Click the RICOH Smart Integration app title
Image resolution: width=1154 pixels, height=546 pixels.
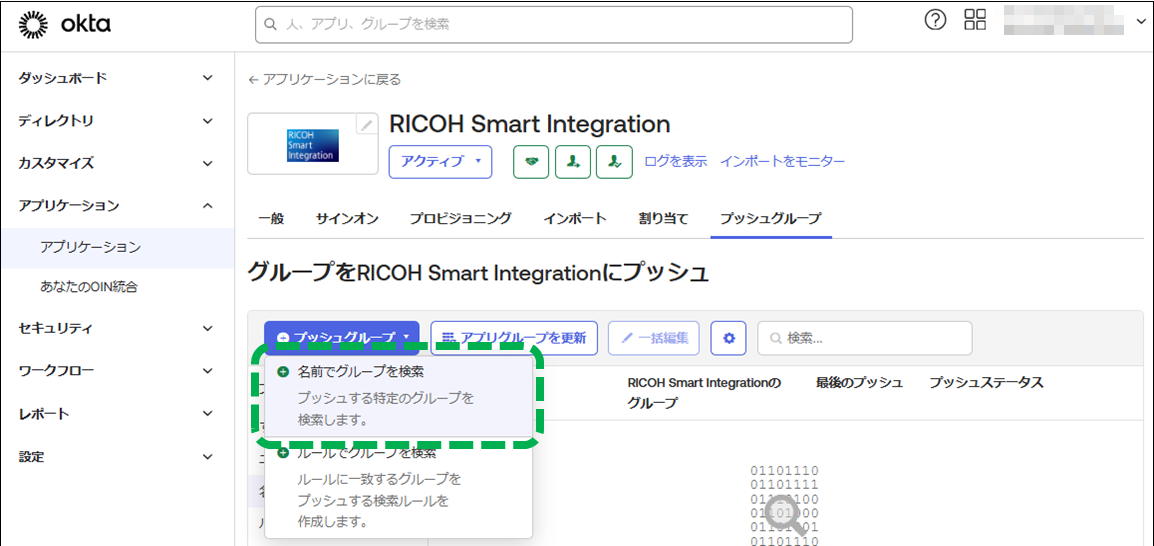click(529, 124)
